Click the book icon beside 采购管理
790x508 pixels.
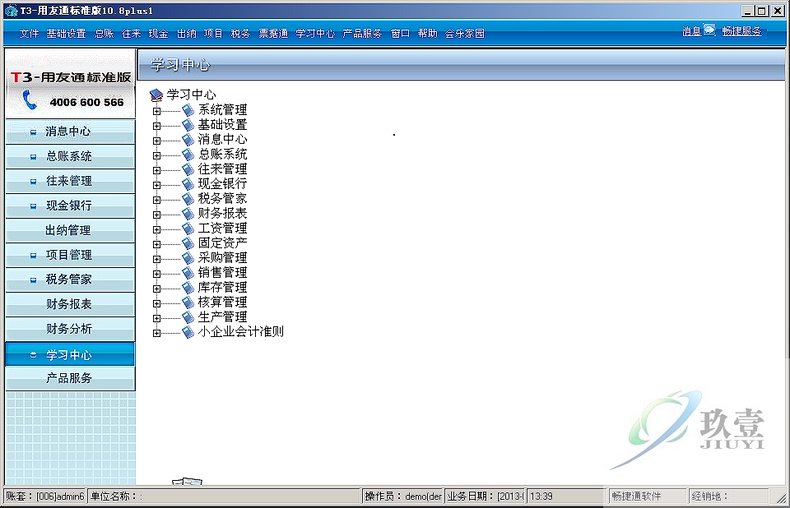click(x=188, y=258)
